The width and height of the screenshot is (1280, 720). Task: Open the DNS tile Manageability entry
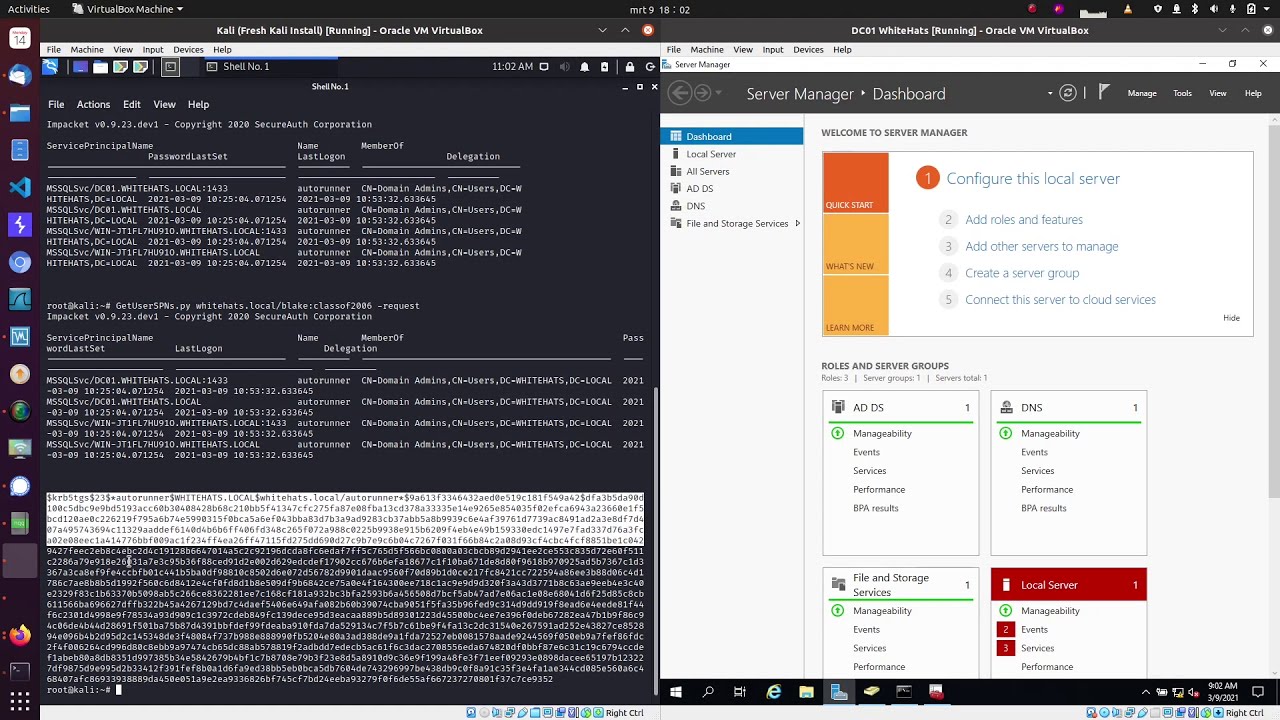pos(1050,433)
